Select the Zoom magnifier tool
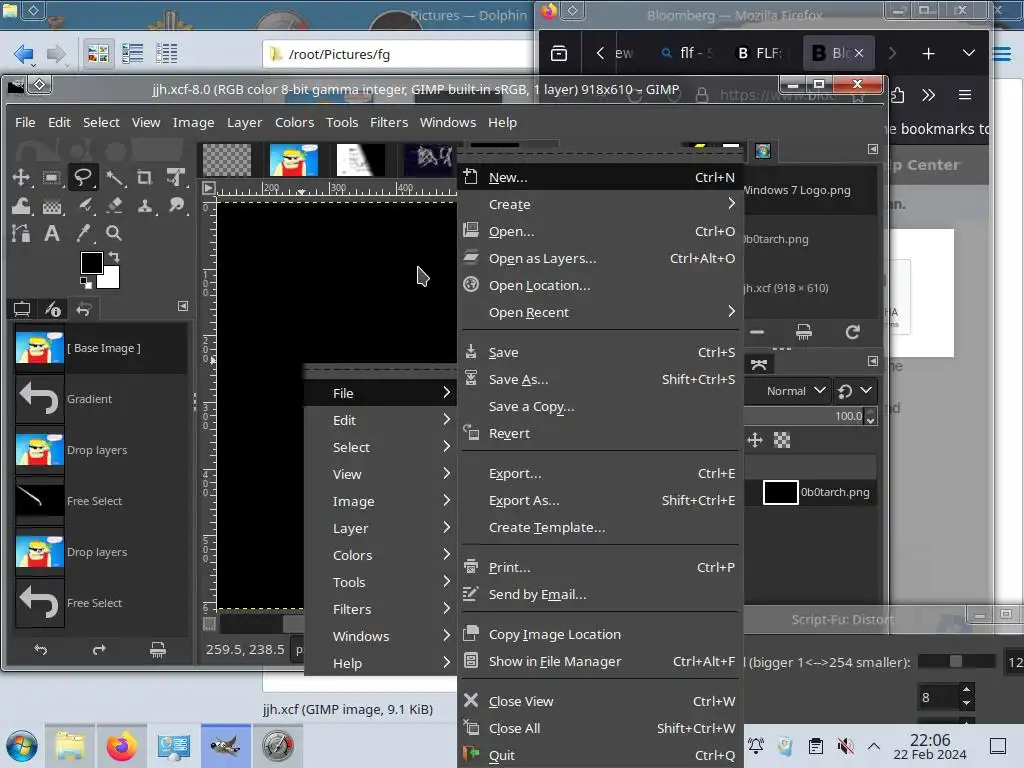This screenshot has width=1024, height=768. 114,234
